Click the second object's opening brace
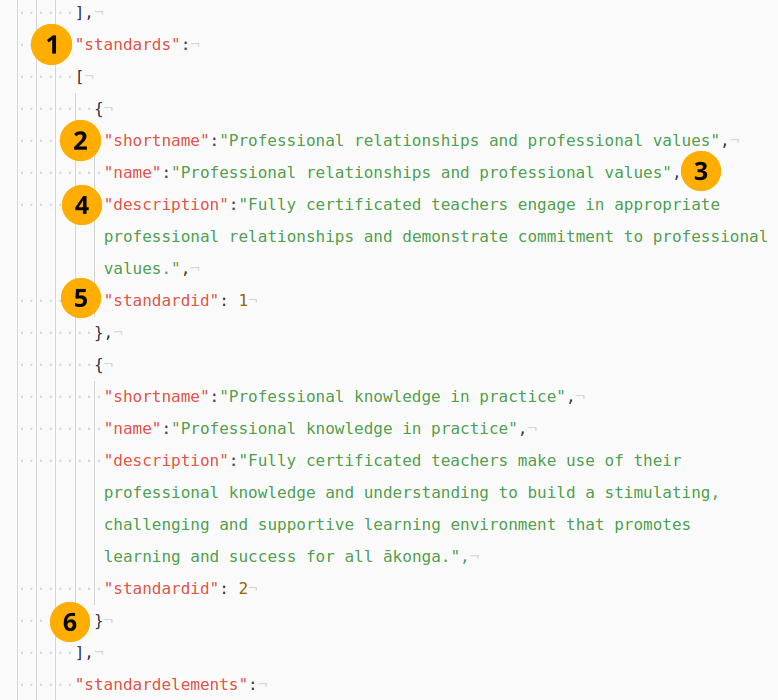 (99, 365)
